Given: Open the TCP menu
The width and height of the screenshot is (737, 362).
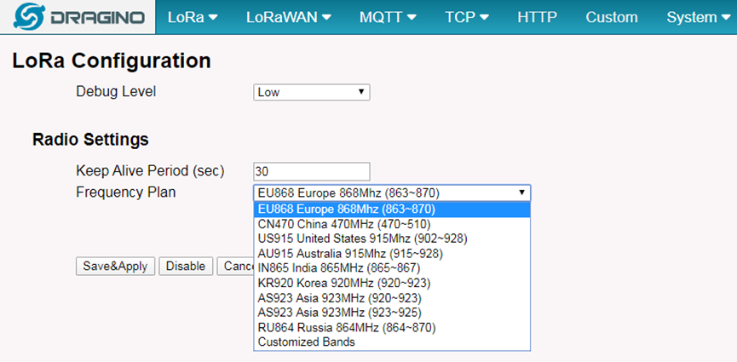Looking at the screenshot, I should tap(467, 17).
